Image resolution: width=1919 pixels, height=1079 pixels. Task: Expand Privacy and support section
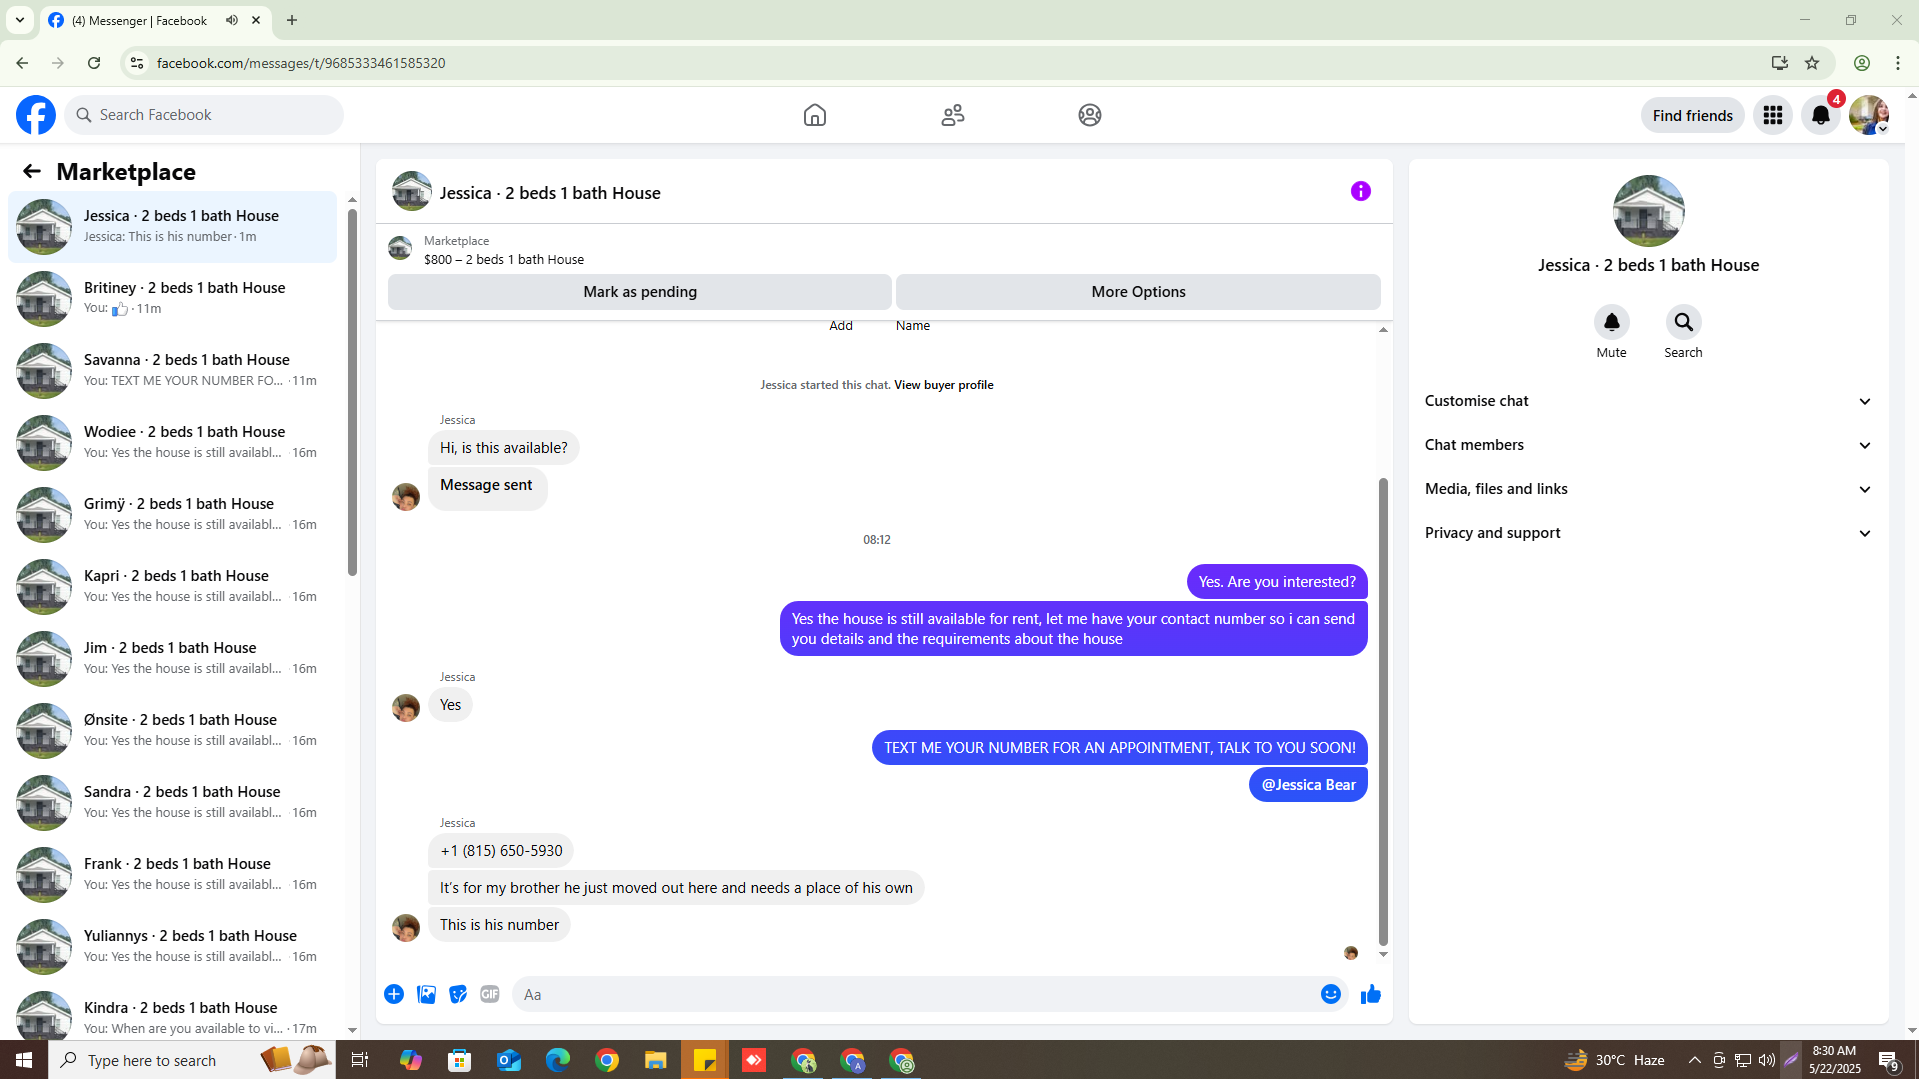1648,533
